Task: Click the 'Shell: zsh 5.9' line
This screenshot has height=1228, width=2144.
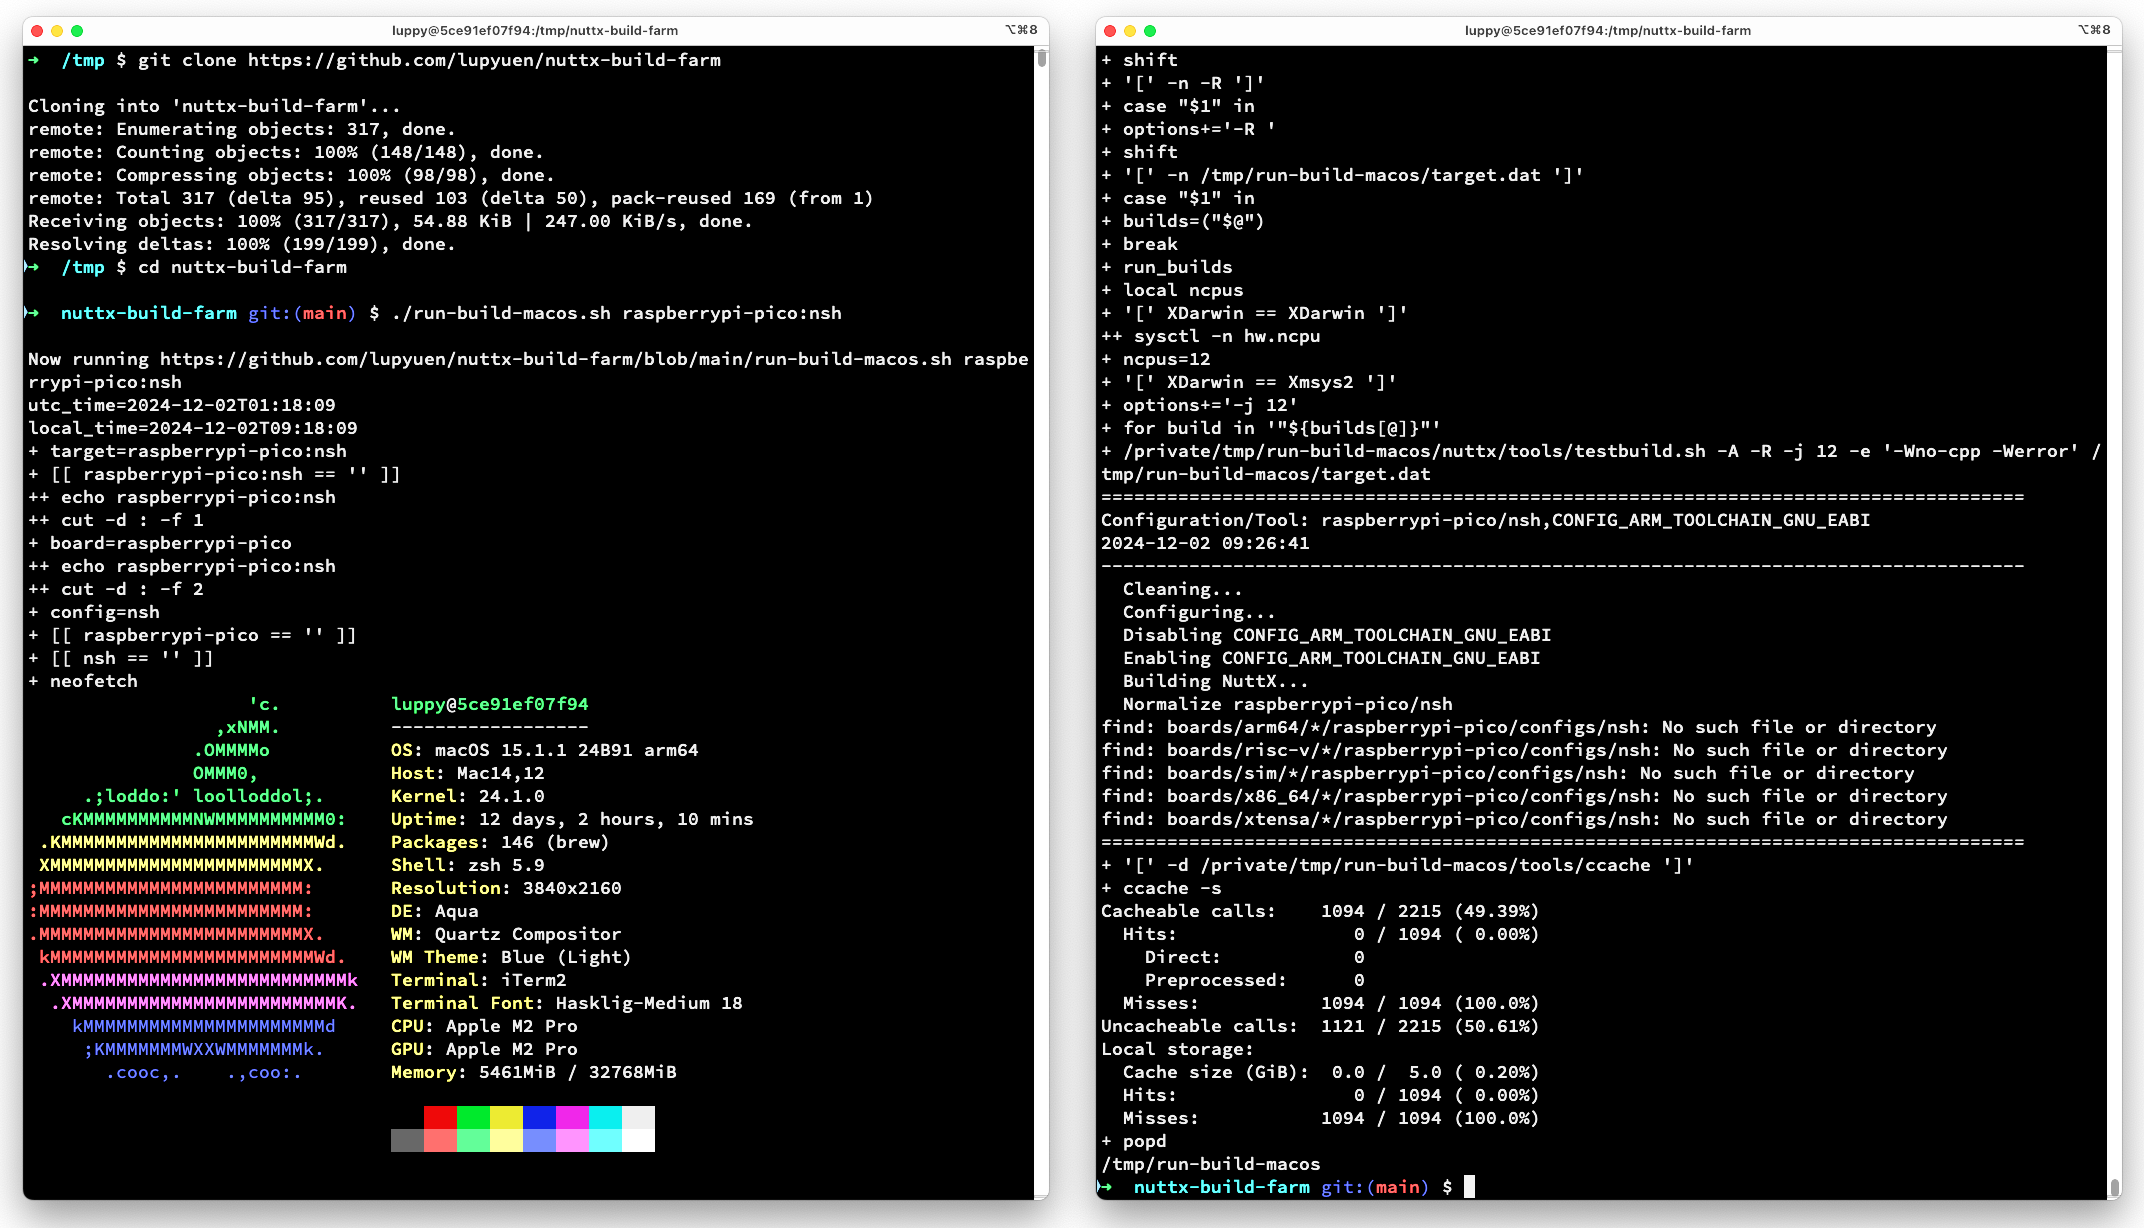Action: pyautogui.click(x=468, y=865)
